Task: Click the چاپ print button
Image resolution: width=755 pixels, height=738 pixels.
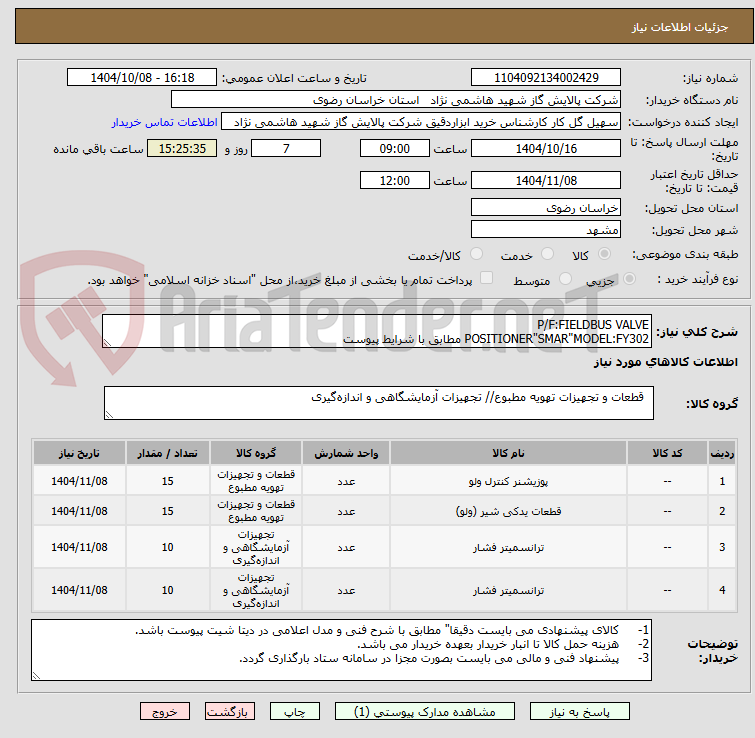Action: click(295, 712)
